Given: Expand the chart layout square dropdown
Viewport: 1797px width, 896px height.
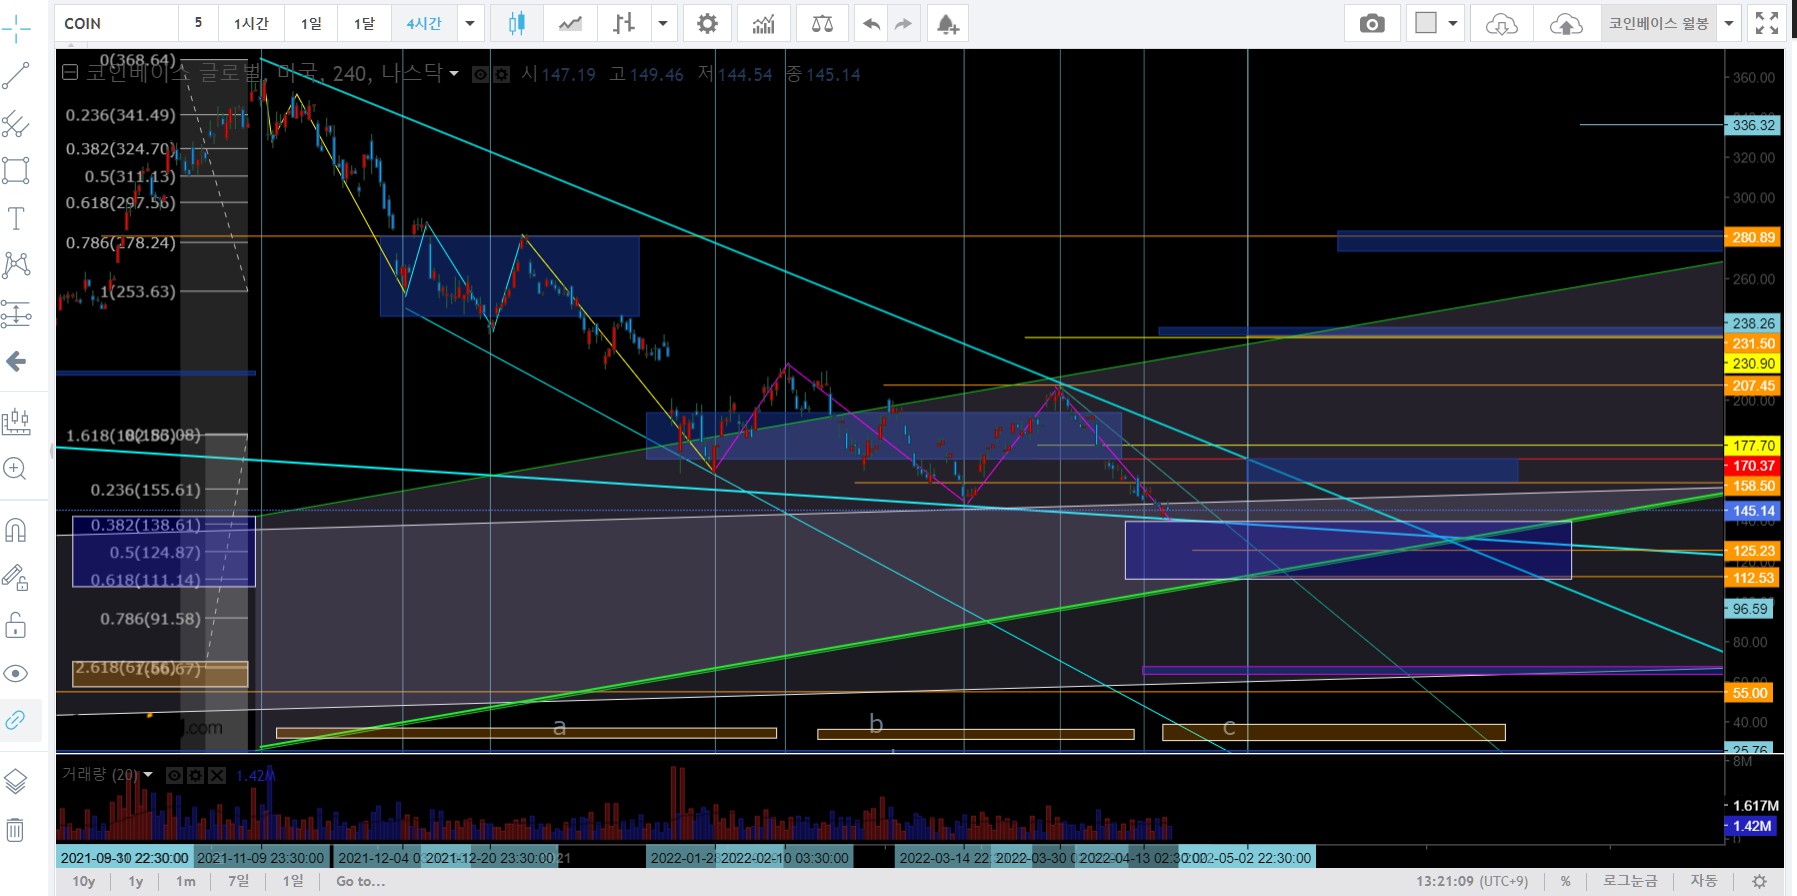Looking at the screenshot, I should tap(1452, 23).
